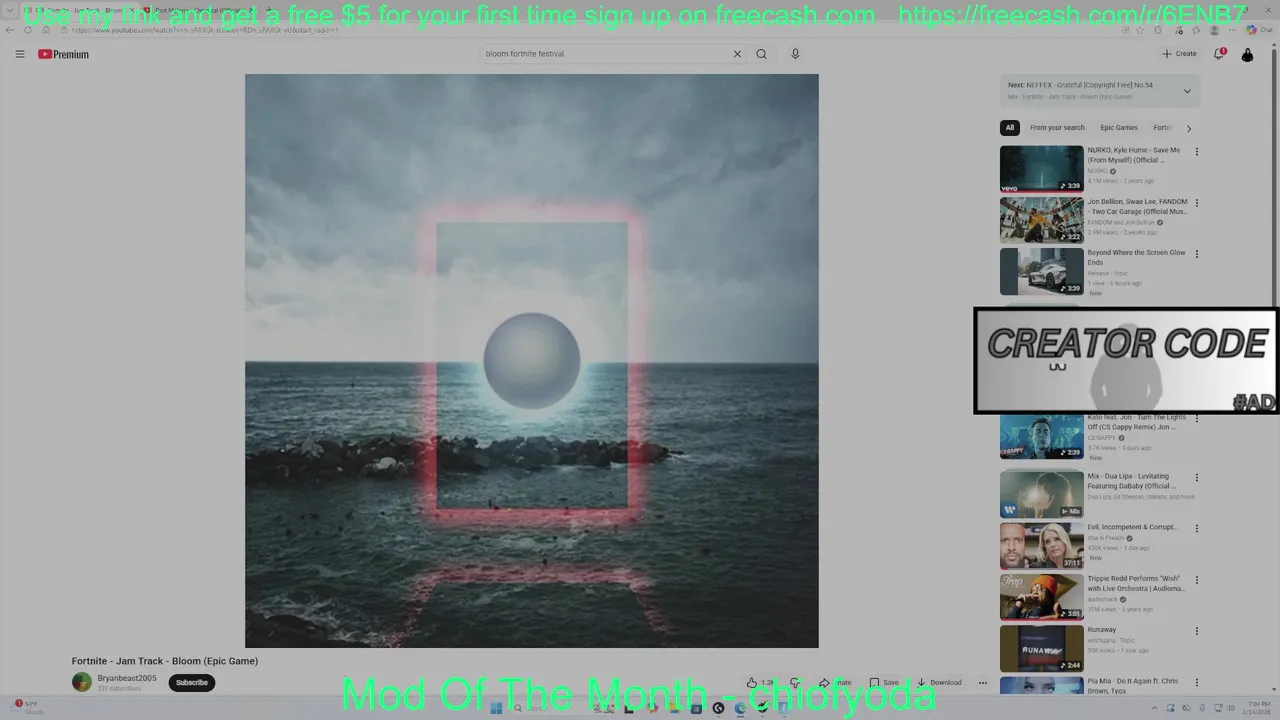Click the NURKO Save Me video title
The height and width of the screenshot is (720, 1280).
click(x=1134, y=155)
